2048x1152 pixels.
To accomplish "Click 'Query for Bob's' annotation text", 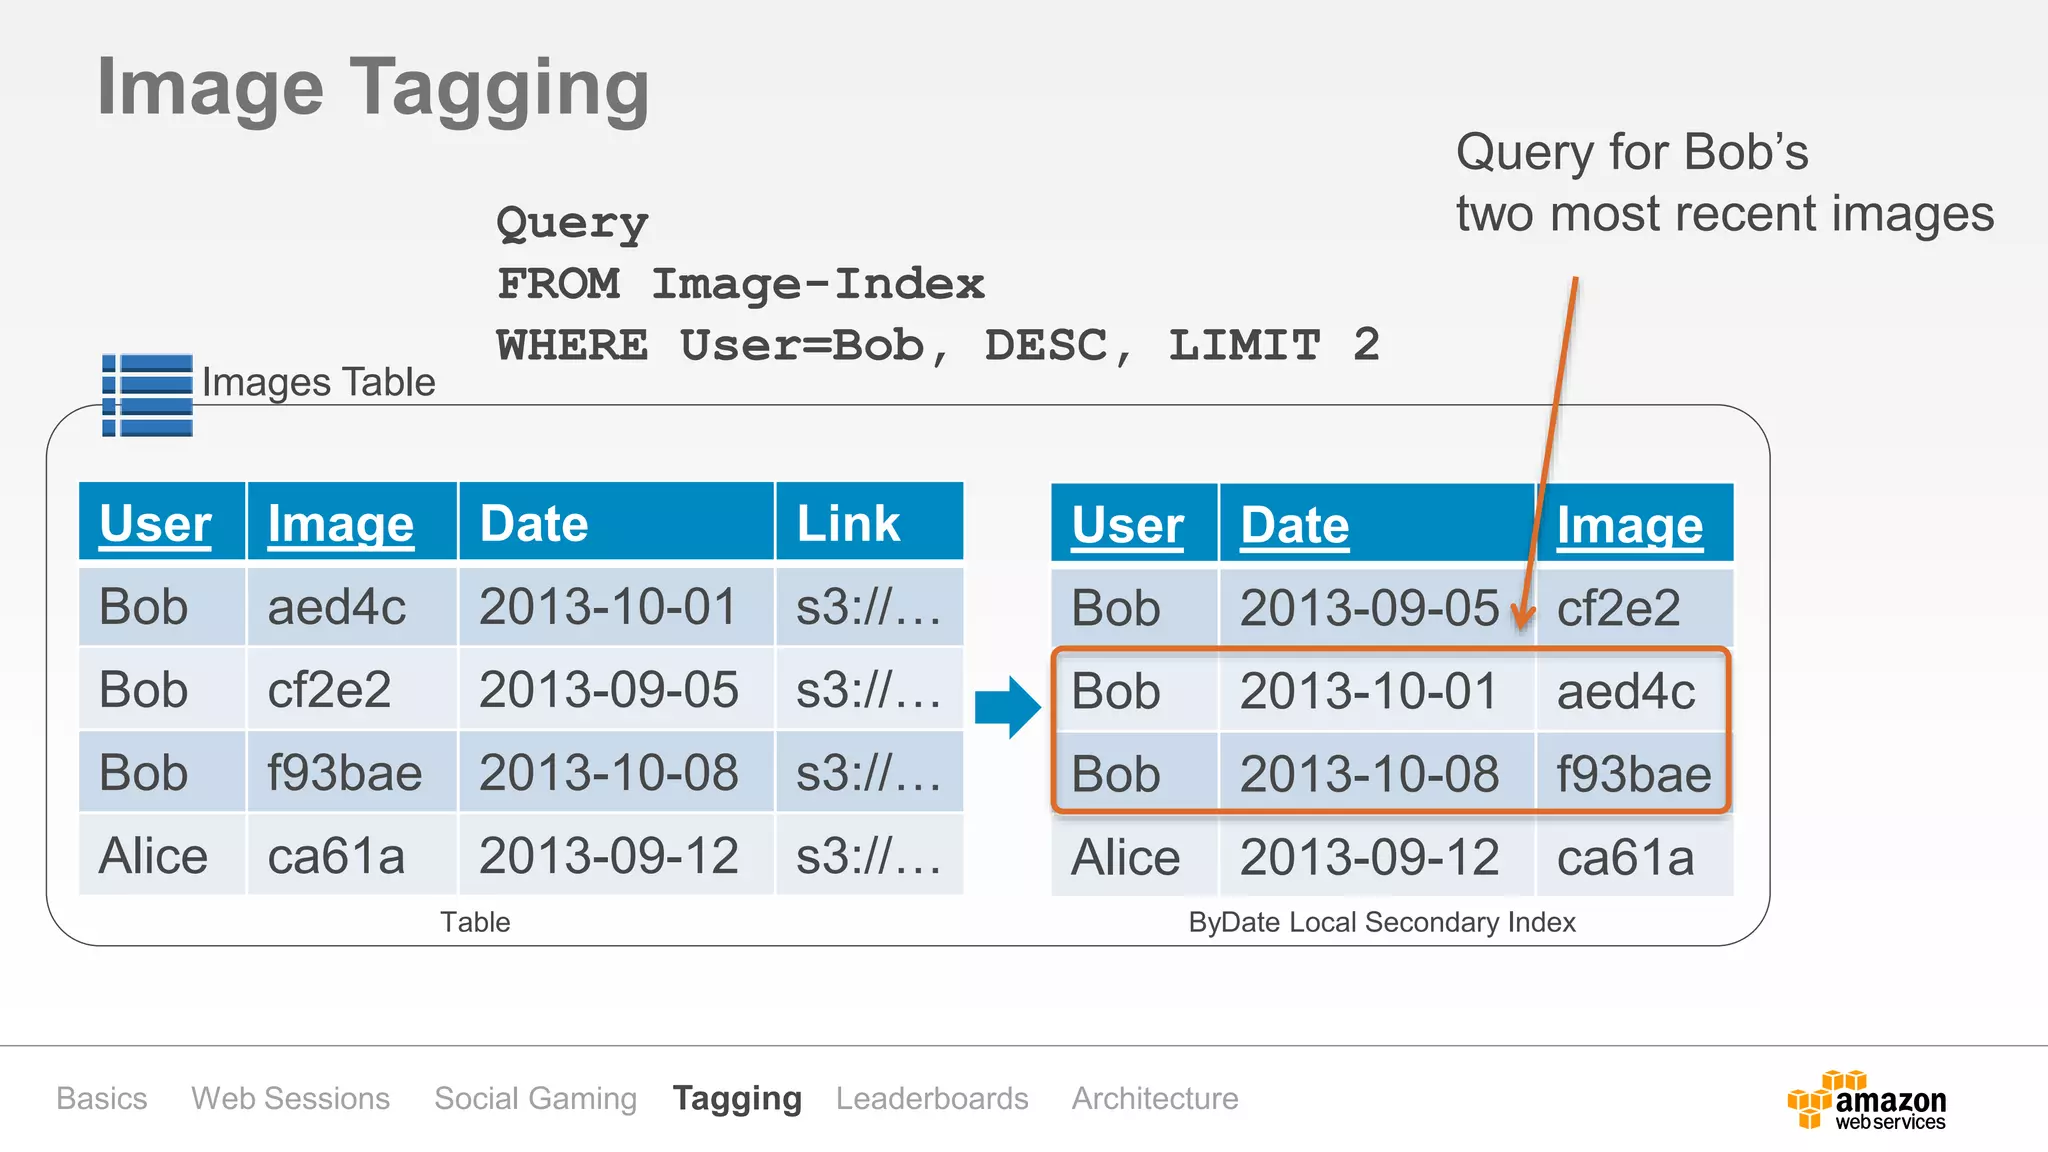I will 1632,153.
